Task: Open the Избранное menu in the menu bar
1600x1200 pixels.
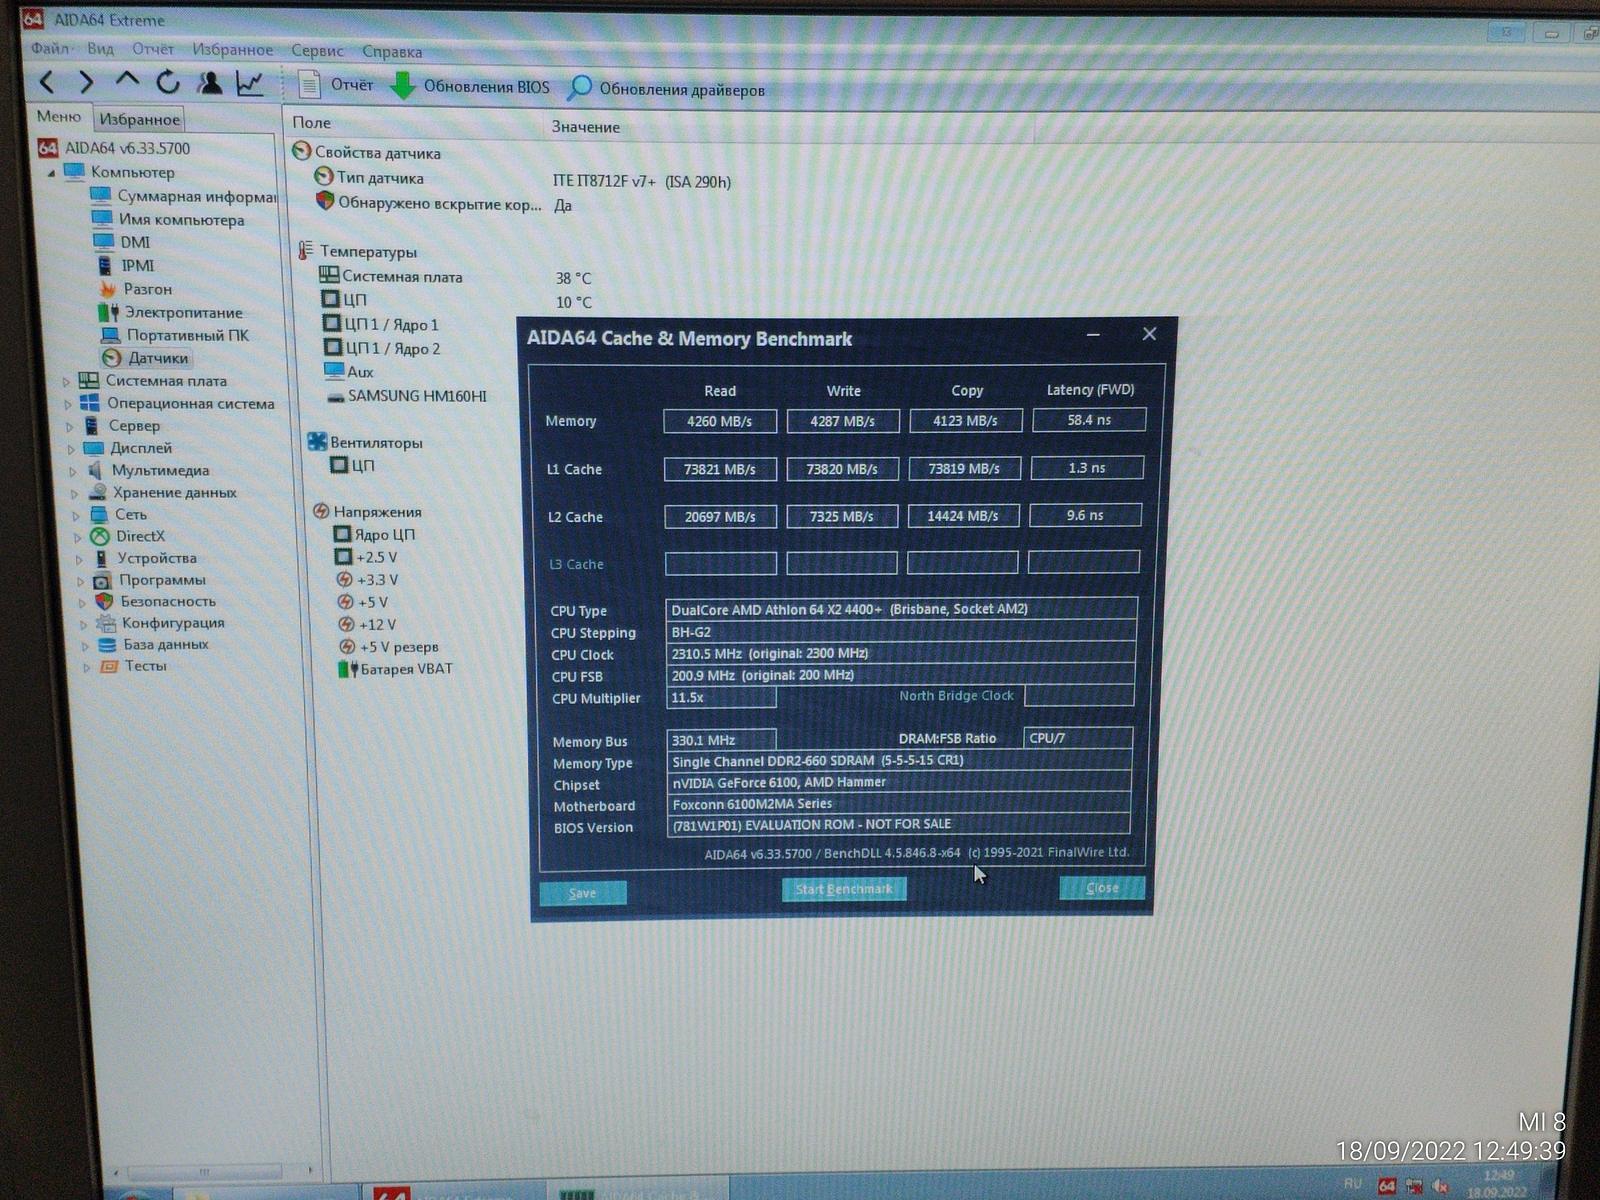Action: pos(233,50)
